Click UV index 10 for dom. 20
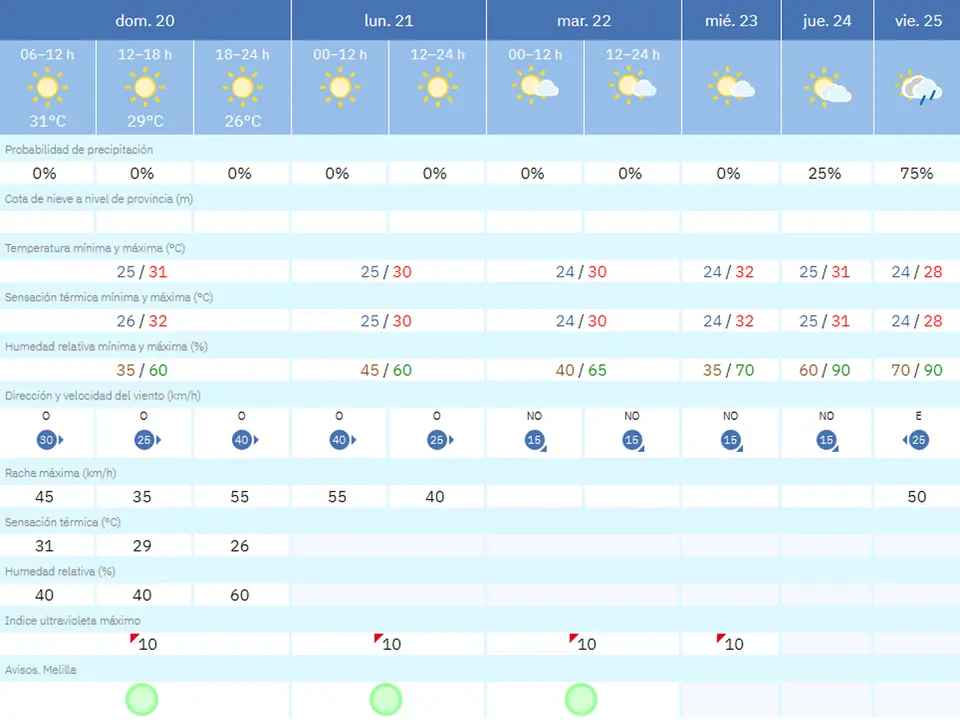 [x=148, y=644]
